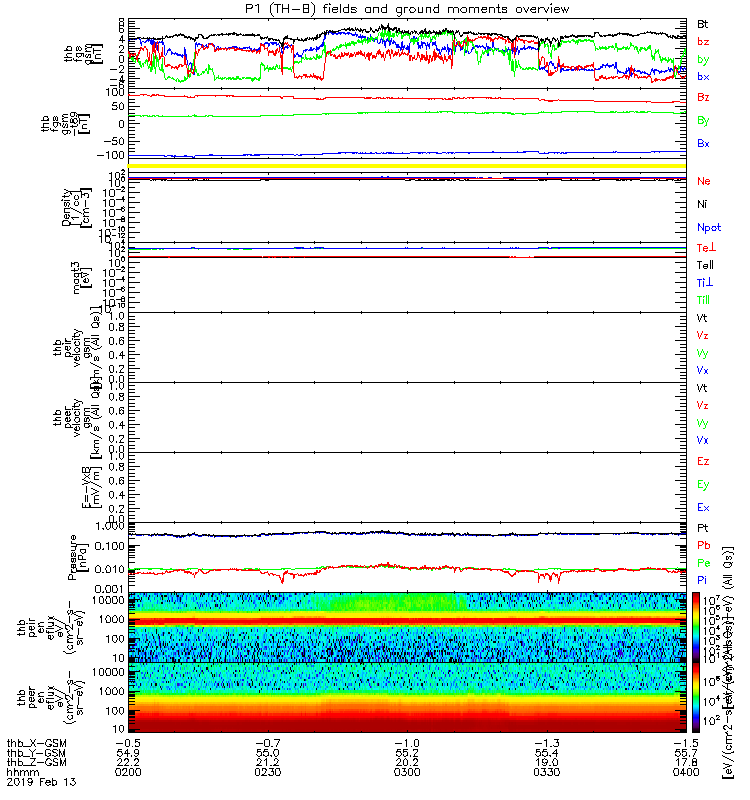Viewport: 750px width, 800px height.
Task: Click the 0300 time axis label
Action: 407,772
